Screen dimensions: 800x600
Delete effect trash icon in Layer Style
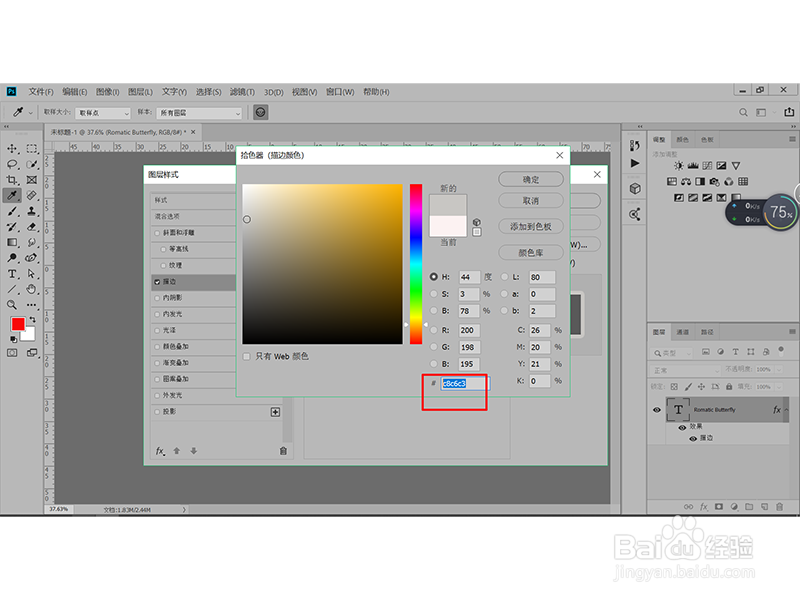(x=283, y=451)
